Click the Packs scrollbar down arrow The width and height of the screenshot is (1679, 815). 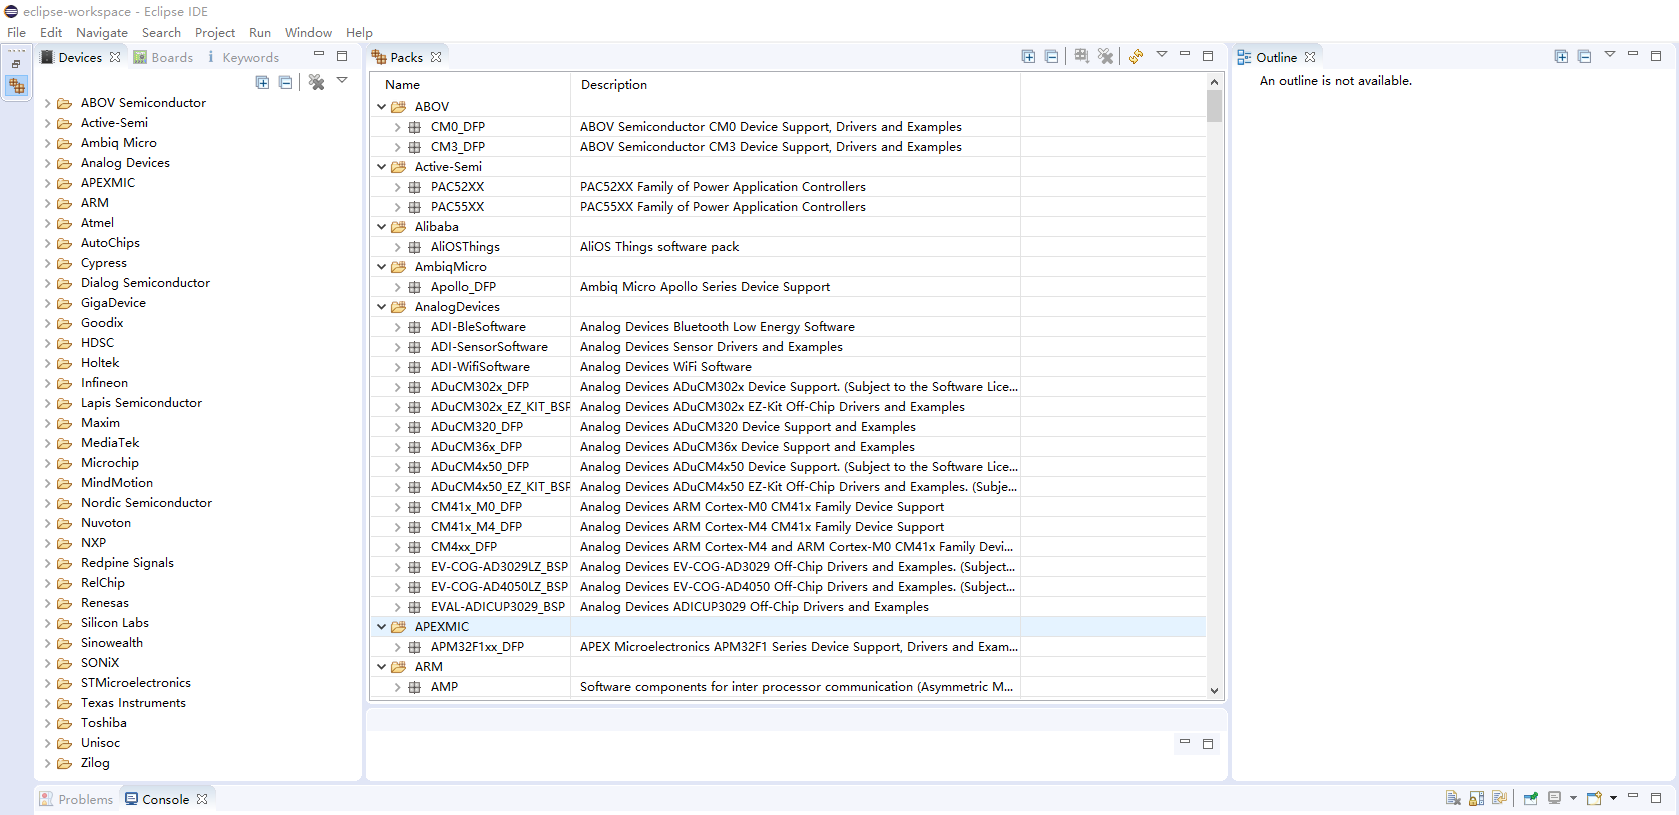(x=1214, y=690)
